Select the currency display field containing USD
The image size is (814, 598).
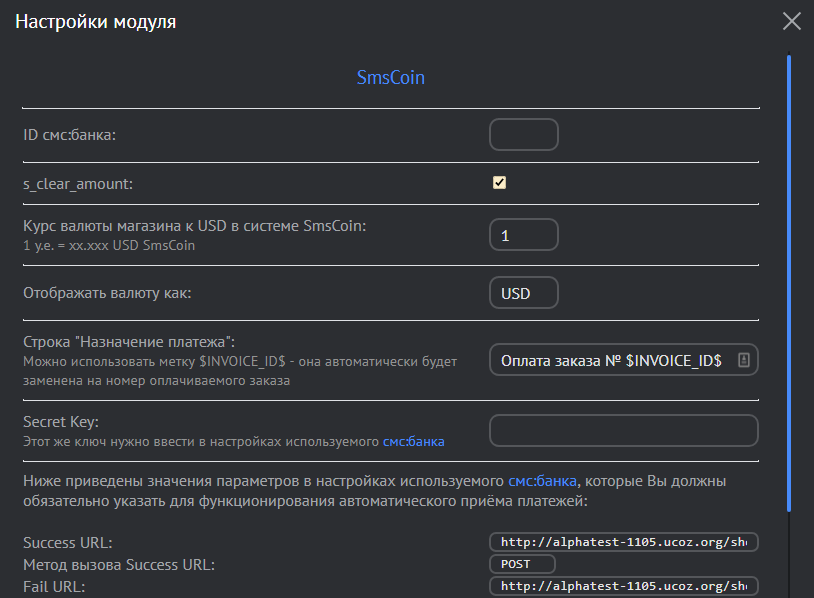[x=523, y=294]
